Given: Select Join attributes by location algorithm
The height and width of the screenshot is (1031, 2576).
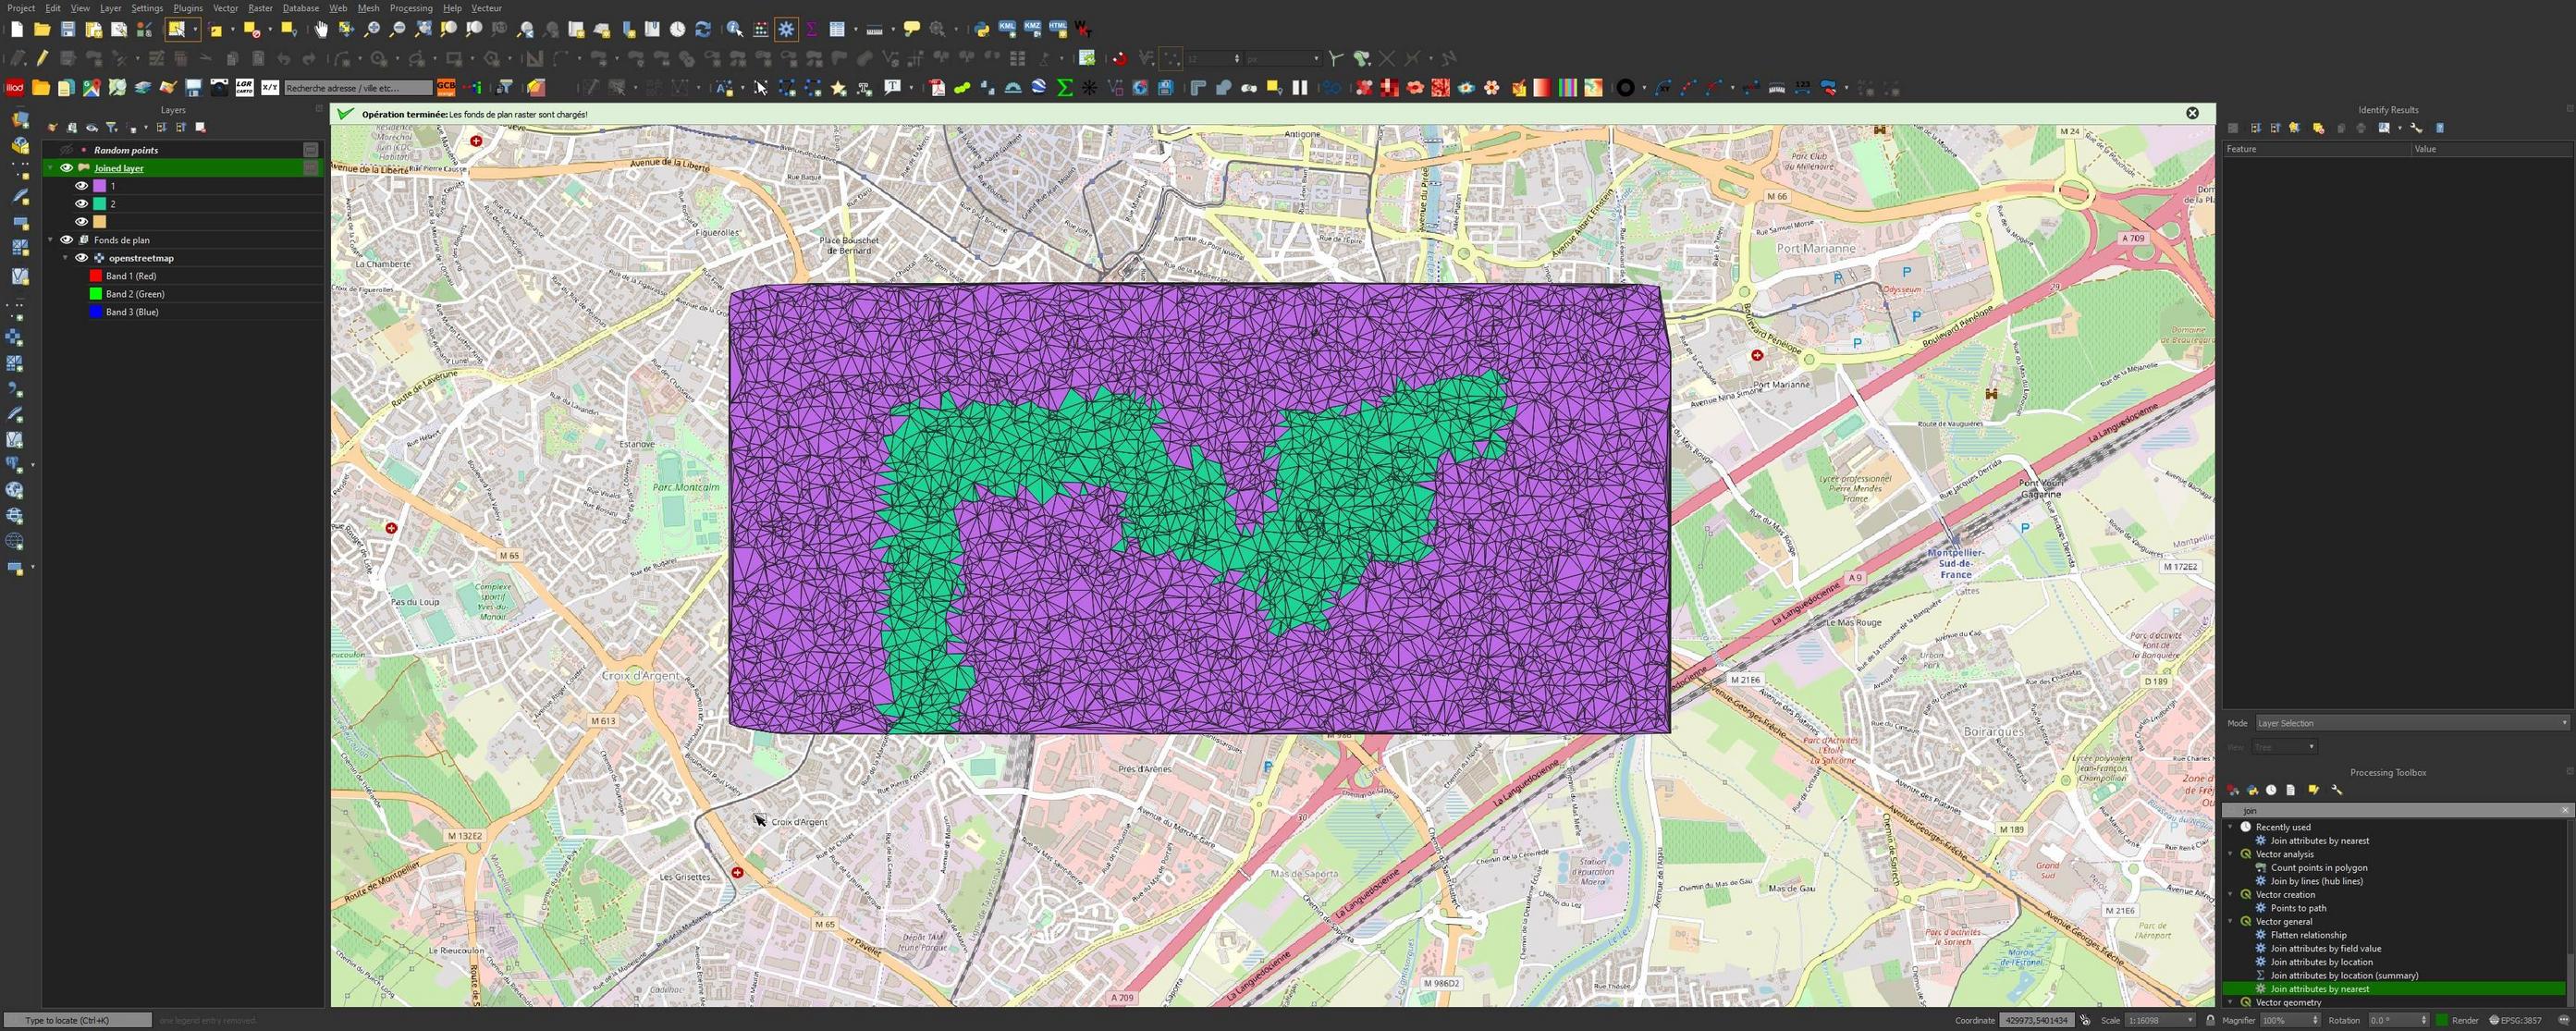Looking at the screenshot, I should tap(2321, 962).
